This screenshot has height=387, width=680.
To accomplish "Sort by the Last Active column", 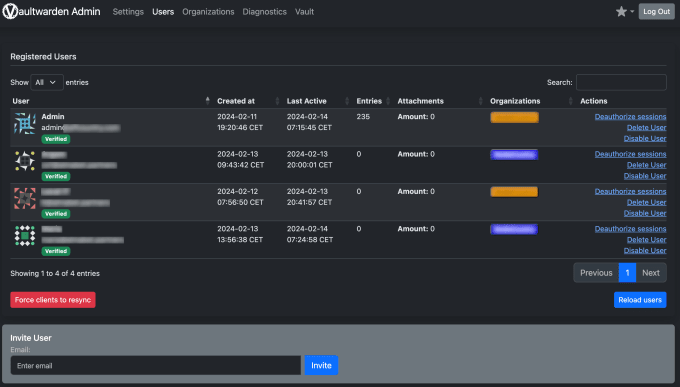I will 347,101.
